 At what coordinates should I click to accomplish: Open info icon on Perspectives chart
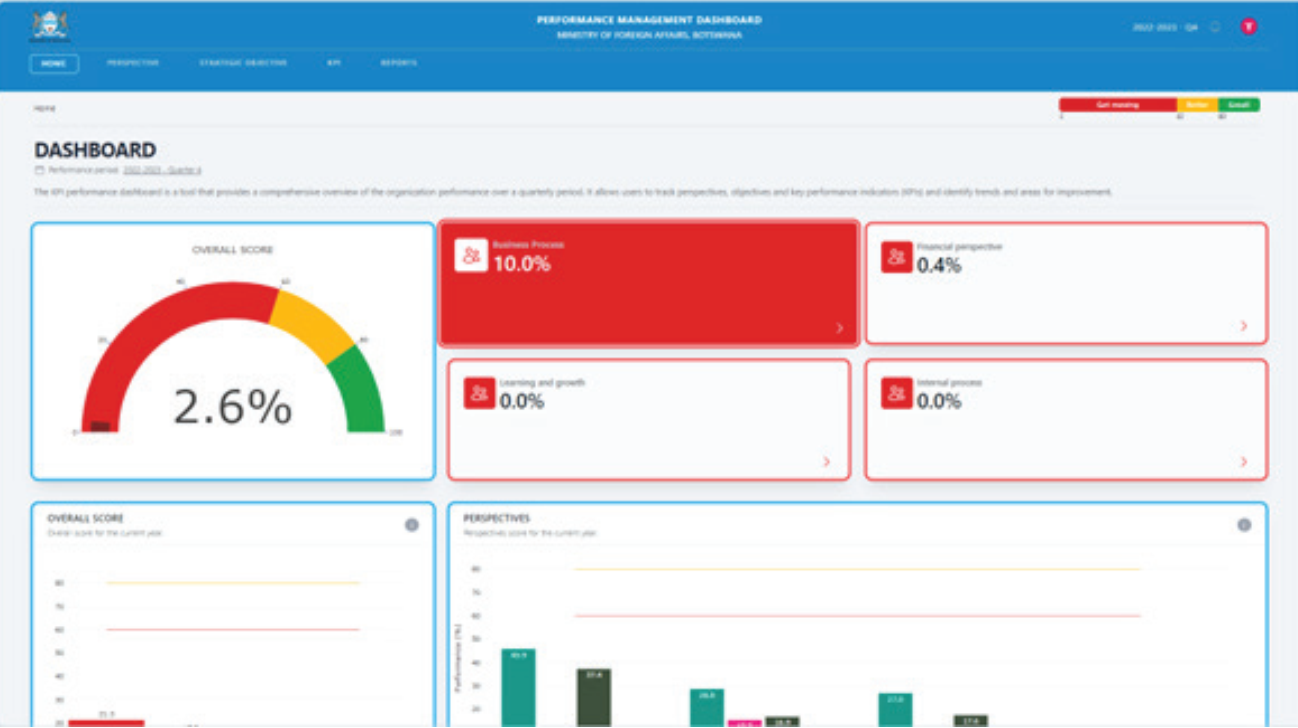click(x=1244, y=525)
